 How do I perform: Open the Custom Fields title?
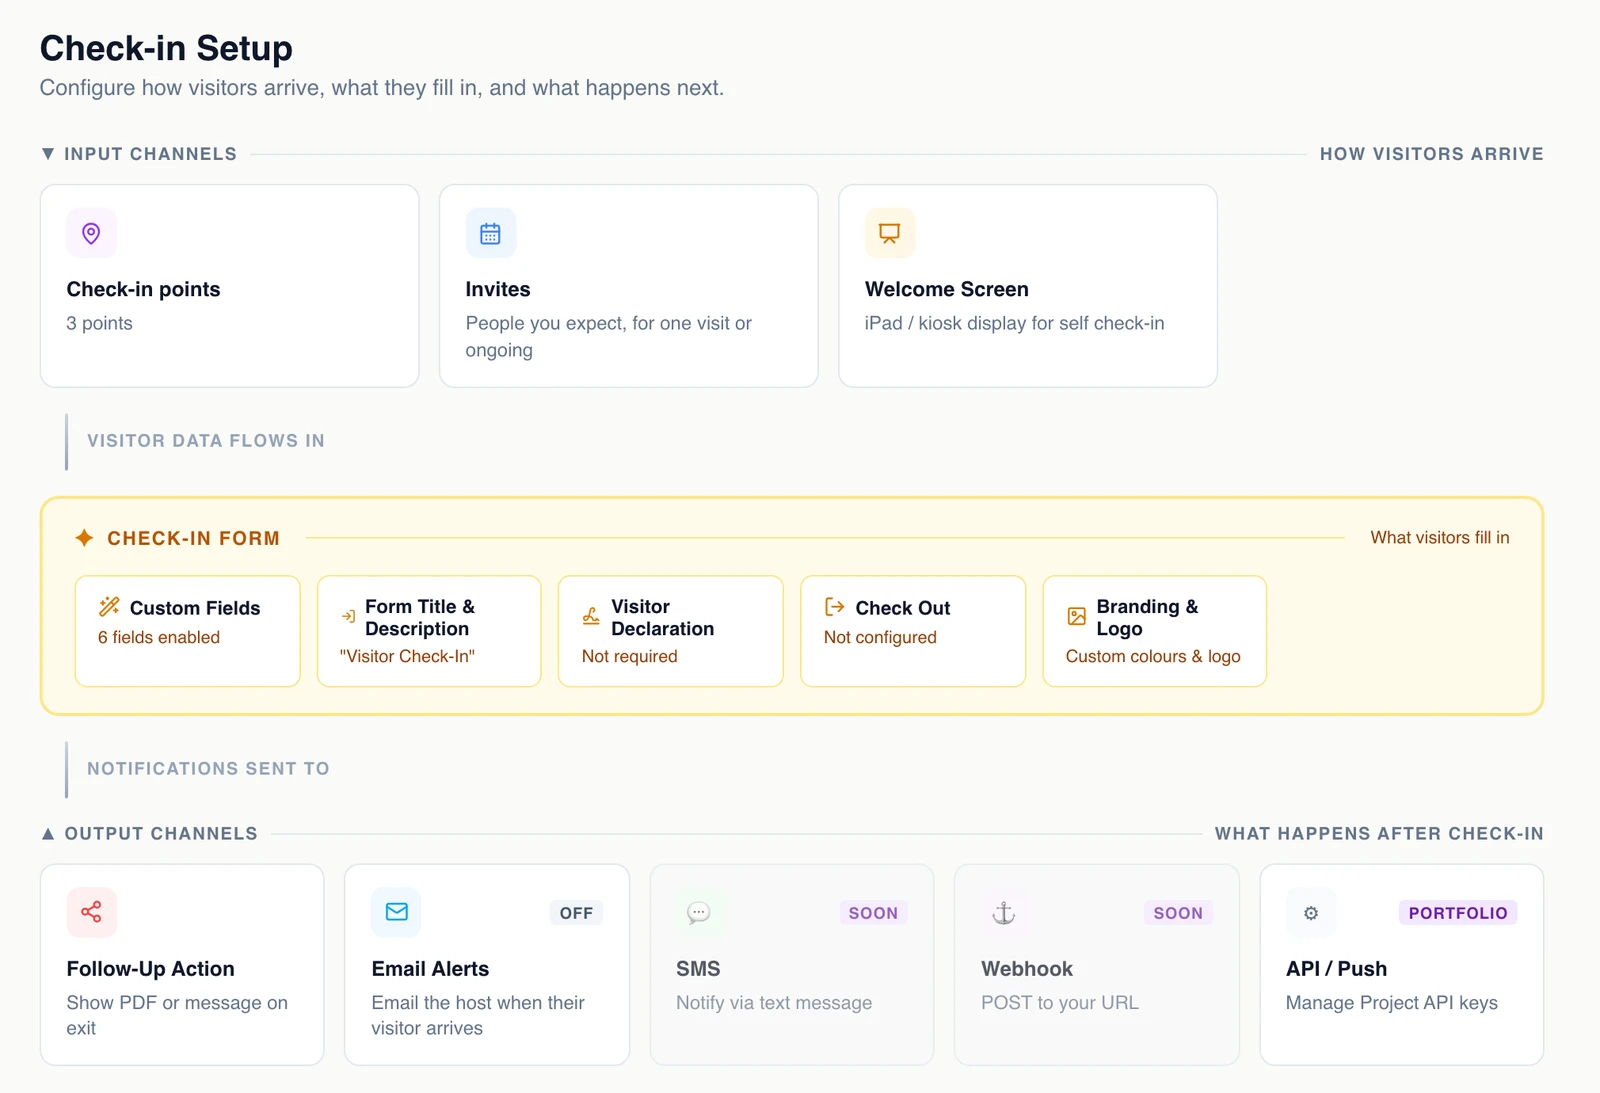(195, 608)
